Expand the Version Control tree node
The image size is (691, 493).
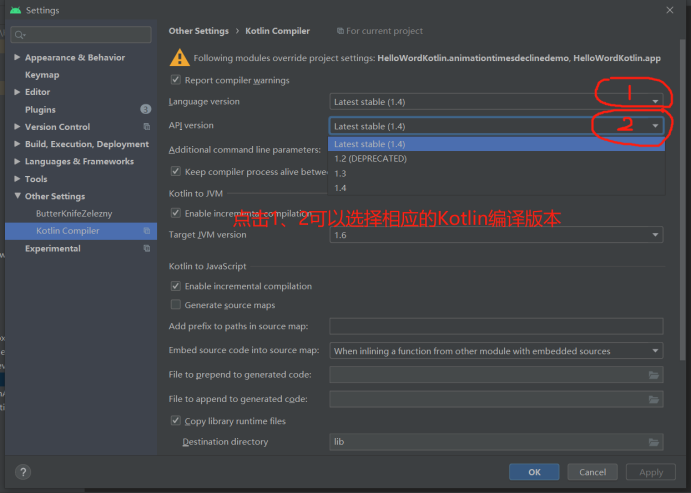point(17,126)
